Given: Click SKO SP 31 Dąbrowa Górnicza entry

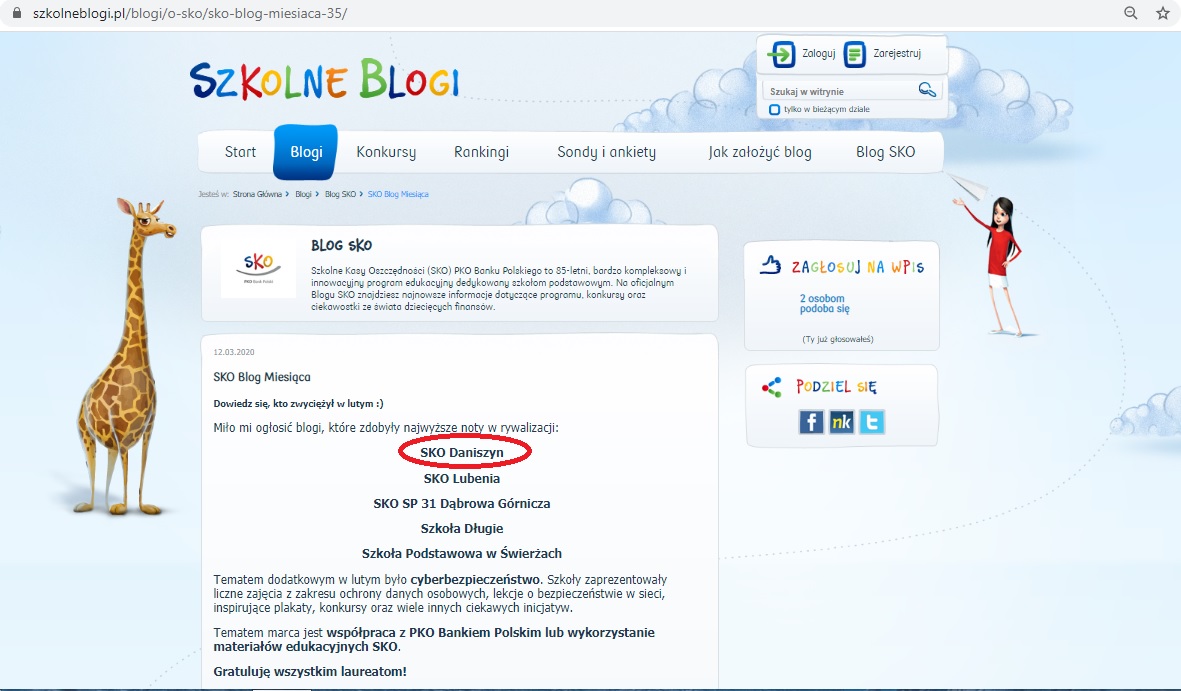Looking at the screenshot, I should [462, 503].
